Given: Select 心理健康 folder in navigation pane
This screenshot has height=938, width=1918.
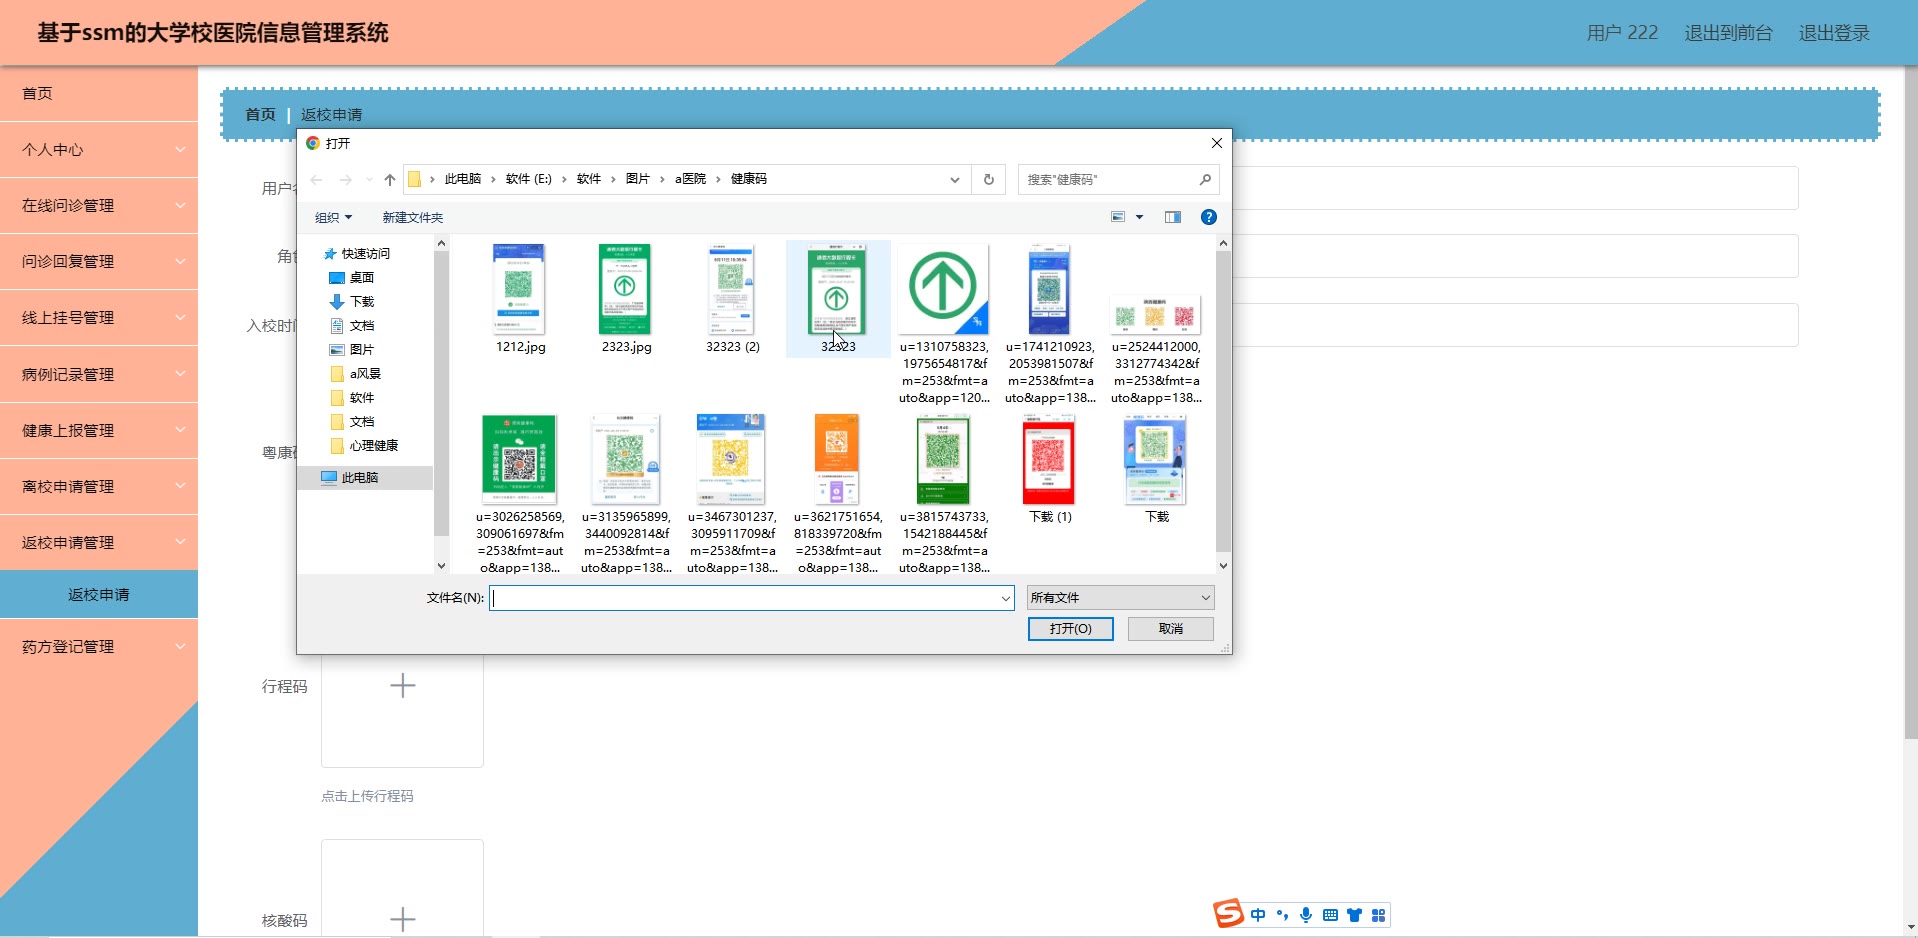Looking at the screenshot, I should [374, 446].
